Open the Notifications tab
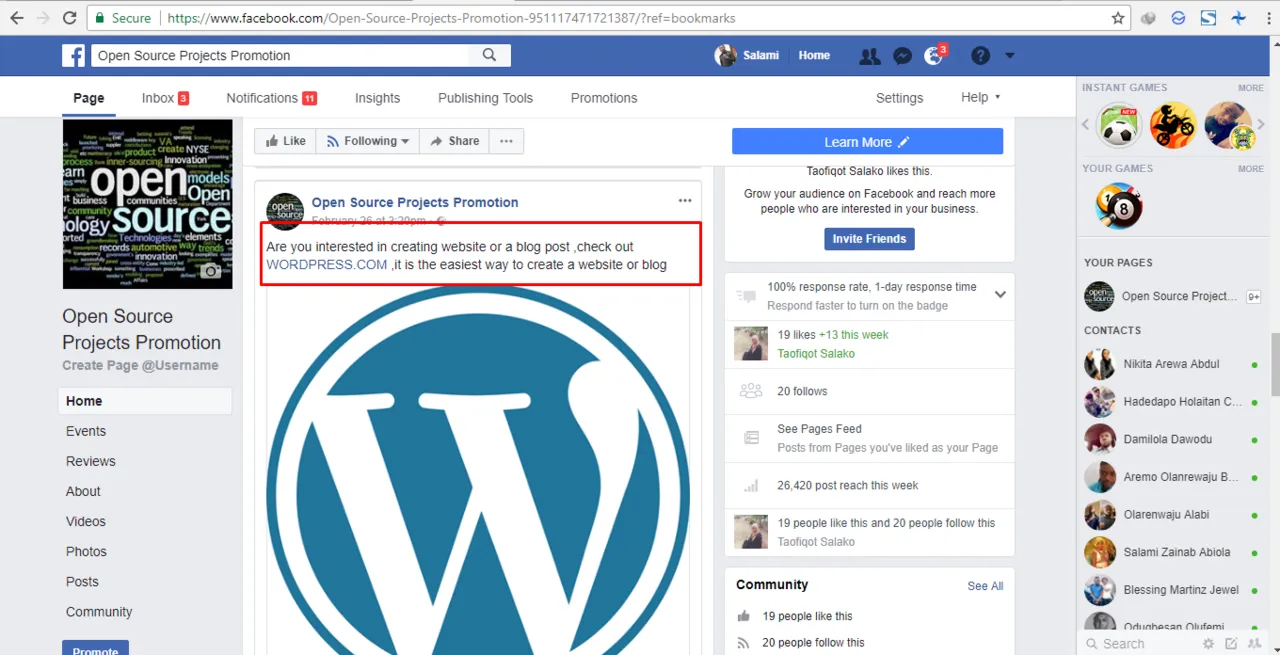The height and width of the screenshot is (655, 1280). [x=271, y=98]
